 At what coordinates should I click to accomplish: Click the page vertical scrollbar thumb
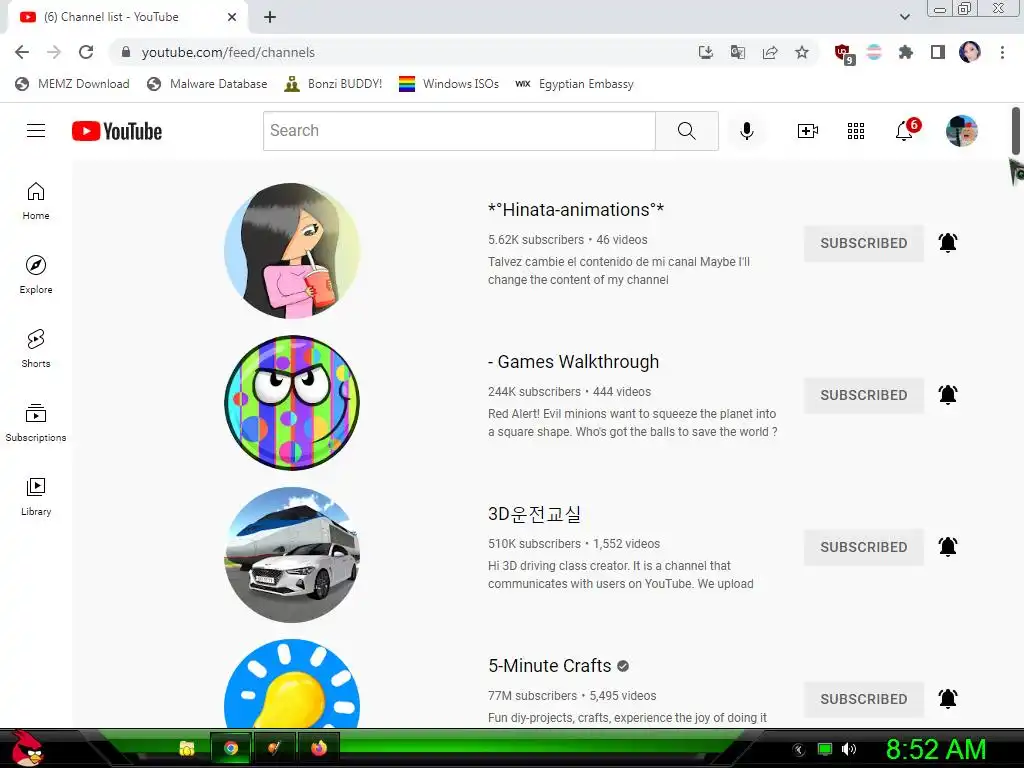coord(1016,131)
